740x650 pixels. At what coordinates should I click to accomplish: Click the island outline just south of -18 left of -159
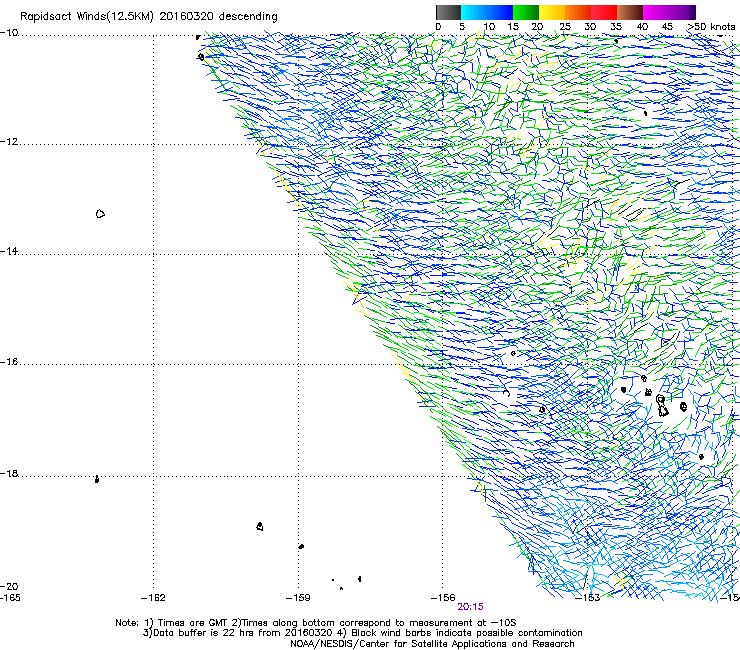[x=260, y=526]
